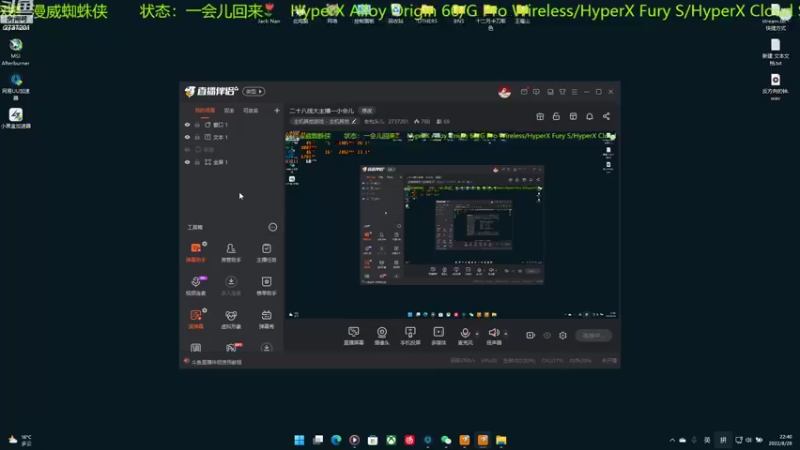Screen dimensions: 800x450
Task: Open the 虚拟形象 bear-face tool
Action: (x=231, y=319)
